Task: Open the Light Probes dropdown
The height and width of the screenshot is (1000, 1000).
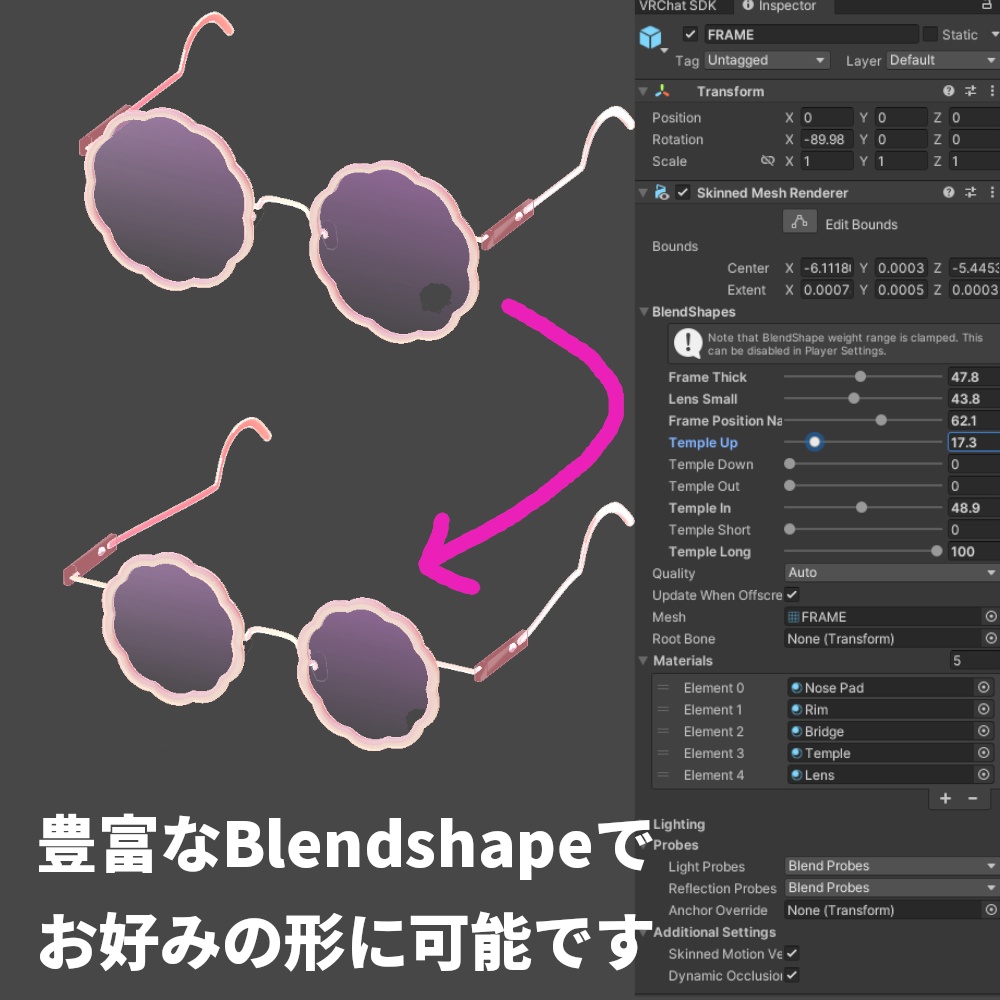Action: pos(892,865)
